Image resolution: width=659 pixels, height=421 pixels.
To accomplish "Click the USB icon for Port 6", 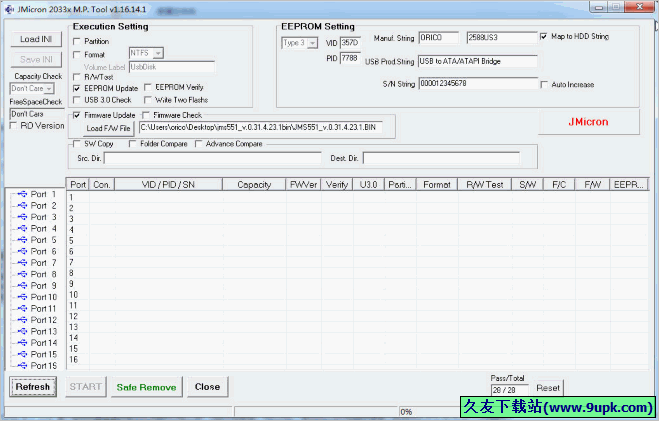I will (22, 251).
